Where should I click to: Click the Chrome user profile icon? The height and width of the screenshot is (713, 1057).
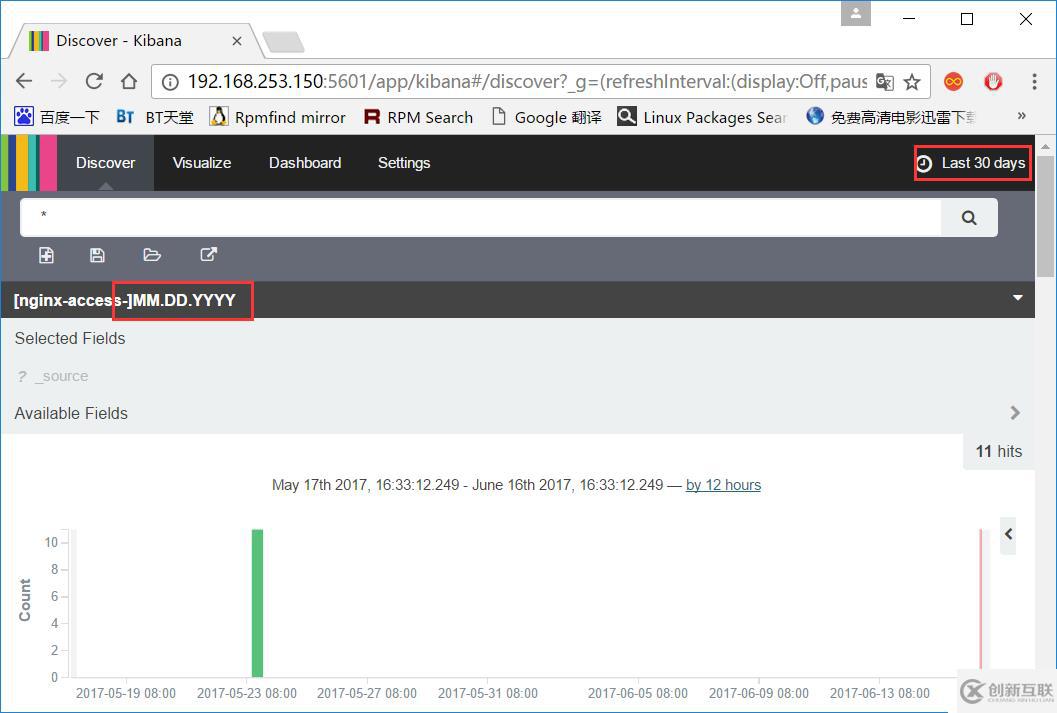[855, 13]
